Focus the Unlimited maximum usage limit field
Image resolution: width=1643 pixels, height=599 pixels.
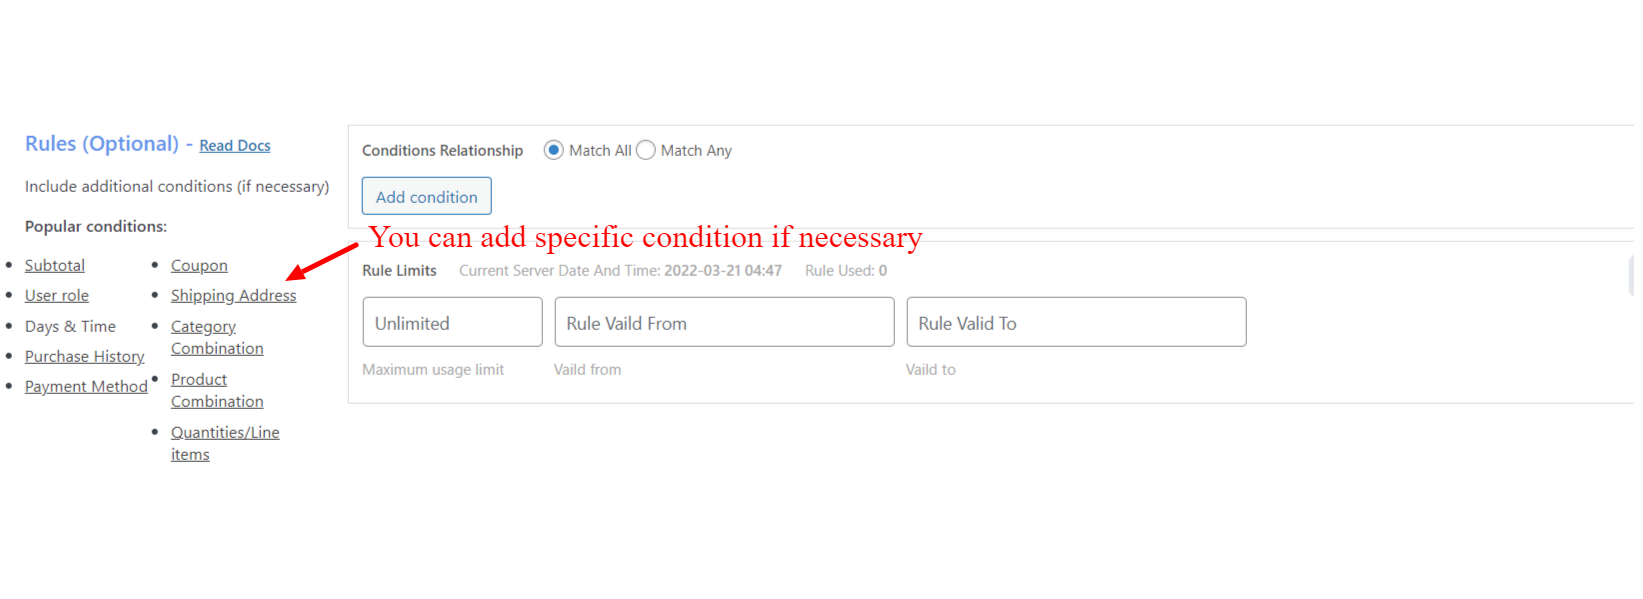click(452, 322)
